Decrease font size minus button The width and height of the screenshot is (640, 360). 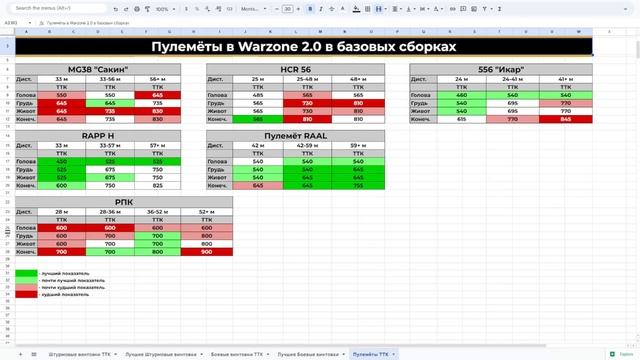pyautogui.click(x=277, y=9)
